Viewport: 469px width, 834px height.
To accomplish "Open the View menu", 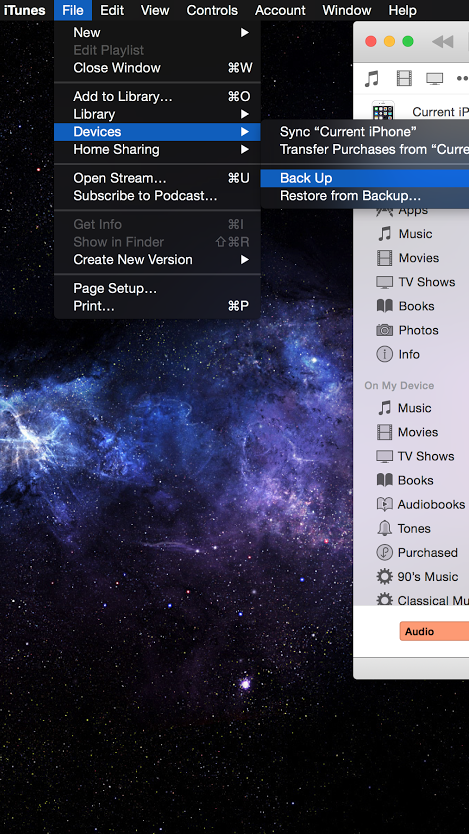I will [155, 10].
